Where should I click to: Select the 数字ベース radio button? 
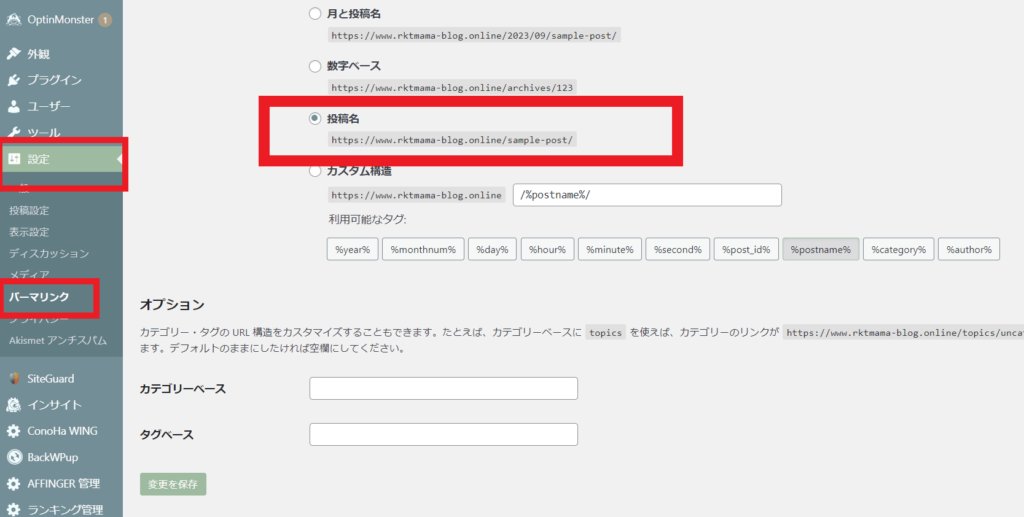(315, 66)
